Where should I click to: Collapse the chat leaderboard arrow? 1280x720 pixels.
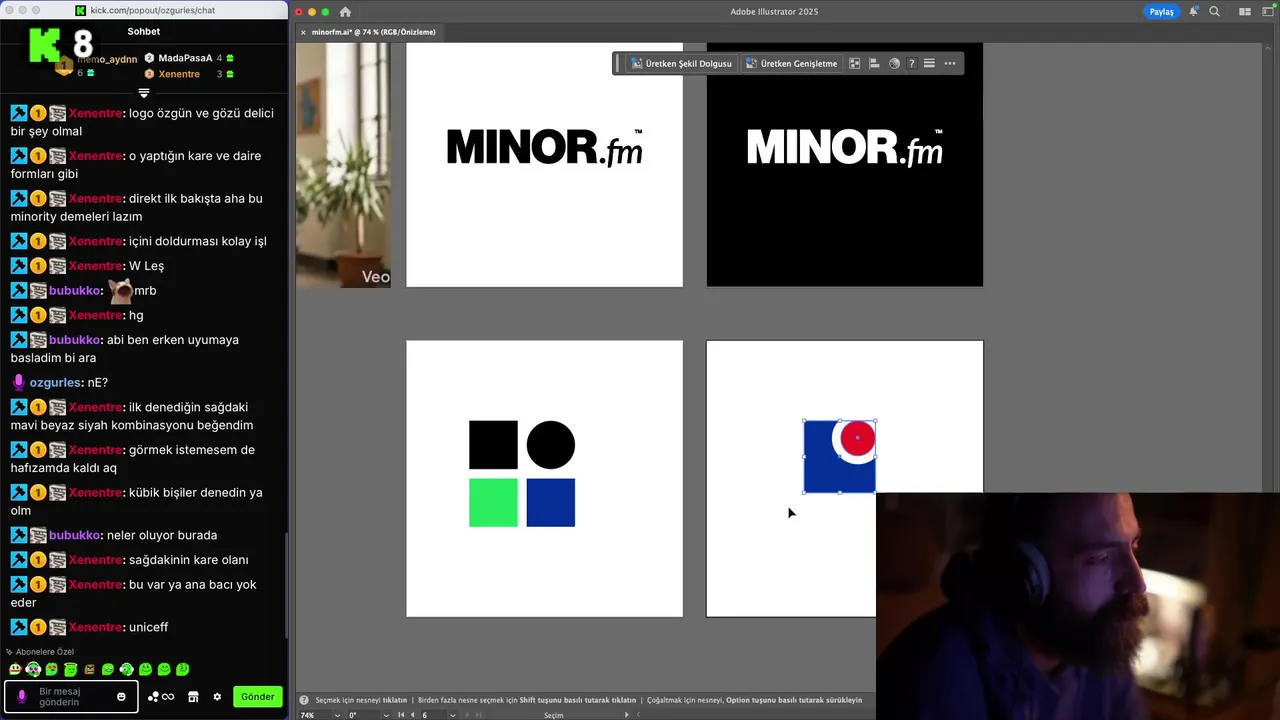click(144, 93)
